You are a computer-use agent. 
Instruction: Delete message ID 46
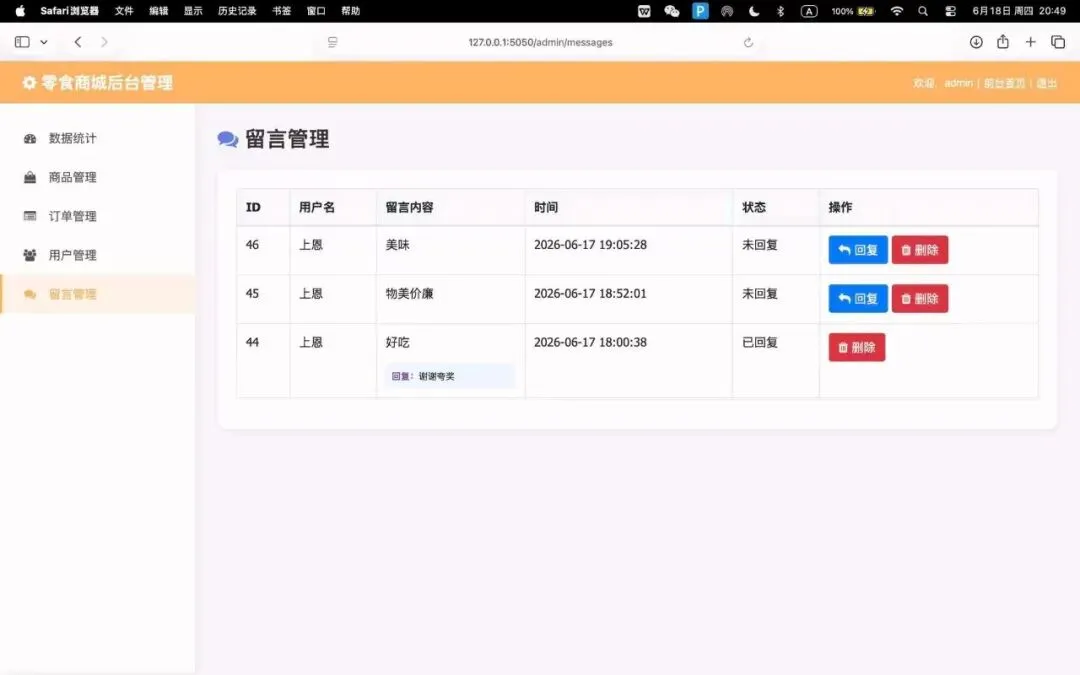[x=920, y=250]
